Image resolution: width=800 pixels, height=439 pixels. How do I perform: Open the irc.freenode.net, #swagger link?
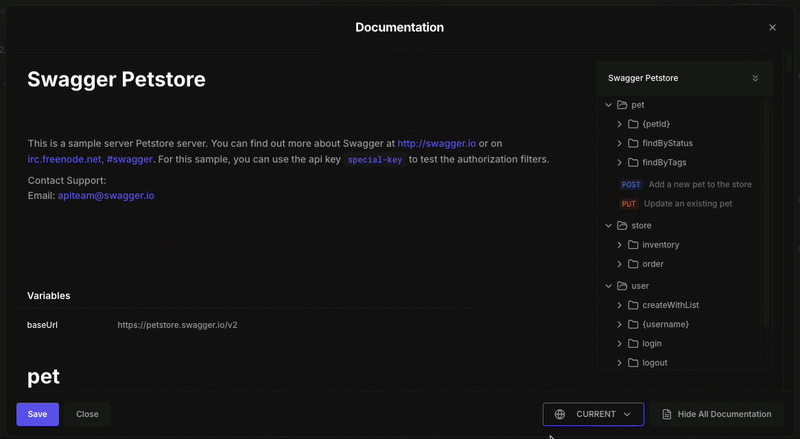[x=90, y=159]
